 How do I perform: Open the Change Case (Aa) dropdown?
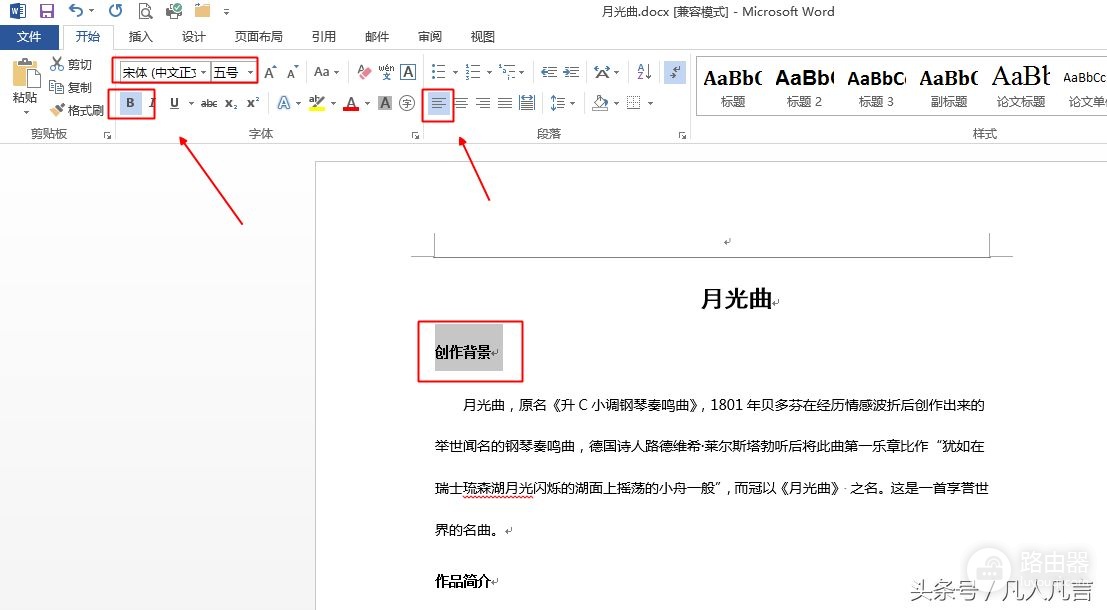click(326, 72)
